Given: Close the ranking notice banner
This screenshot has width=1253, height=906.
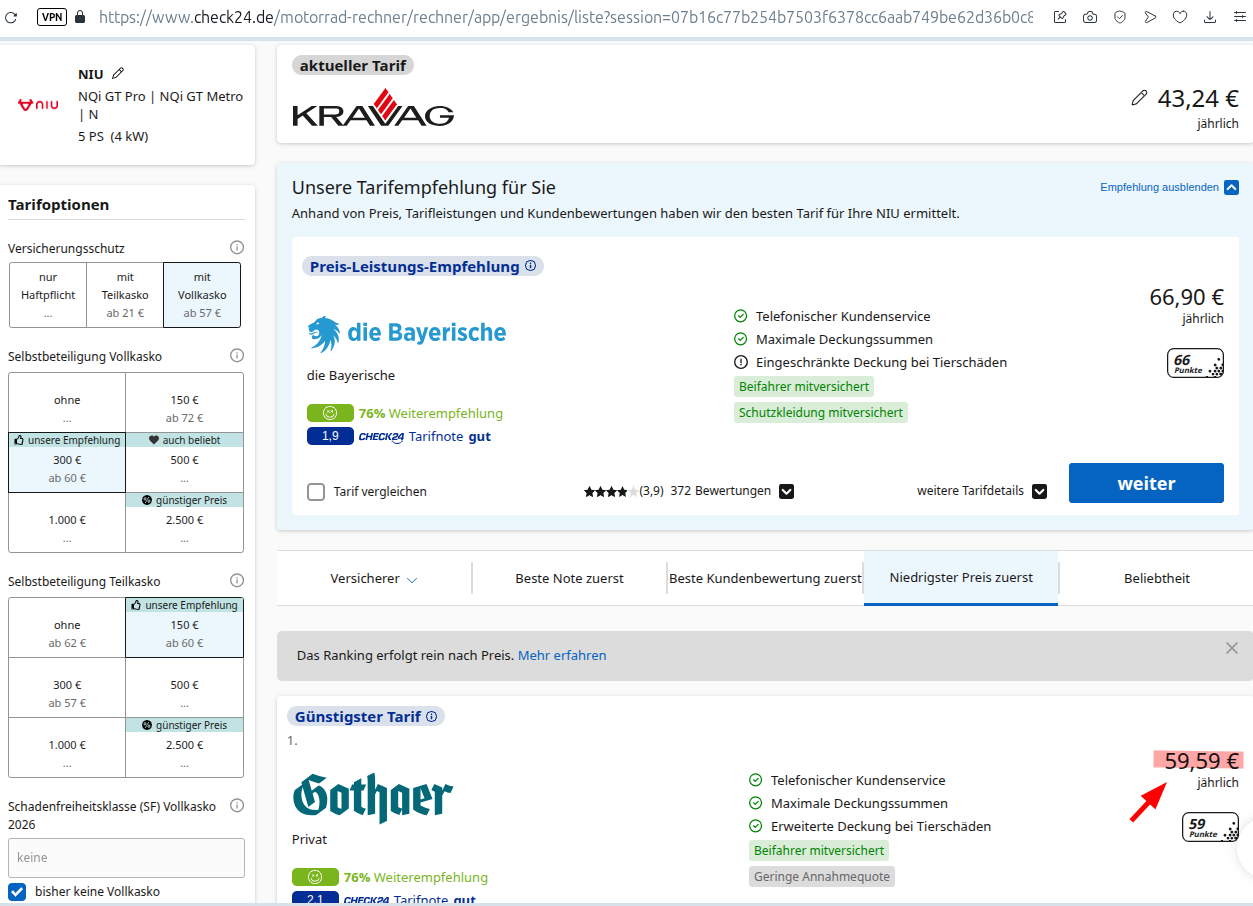Looking at the screenshot, I should tap(1231, 648).
